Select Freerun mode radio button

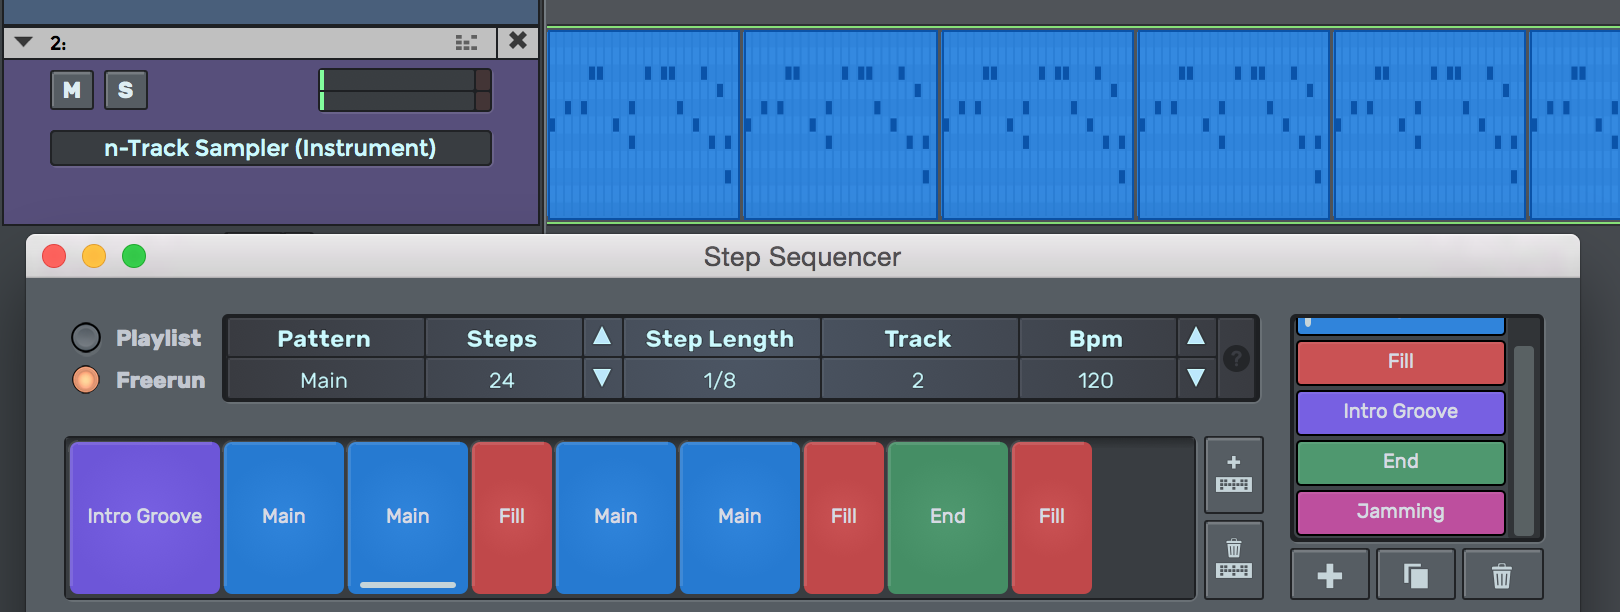pos(86,380)
